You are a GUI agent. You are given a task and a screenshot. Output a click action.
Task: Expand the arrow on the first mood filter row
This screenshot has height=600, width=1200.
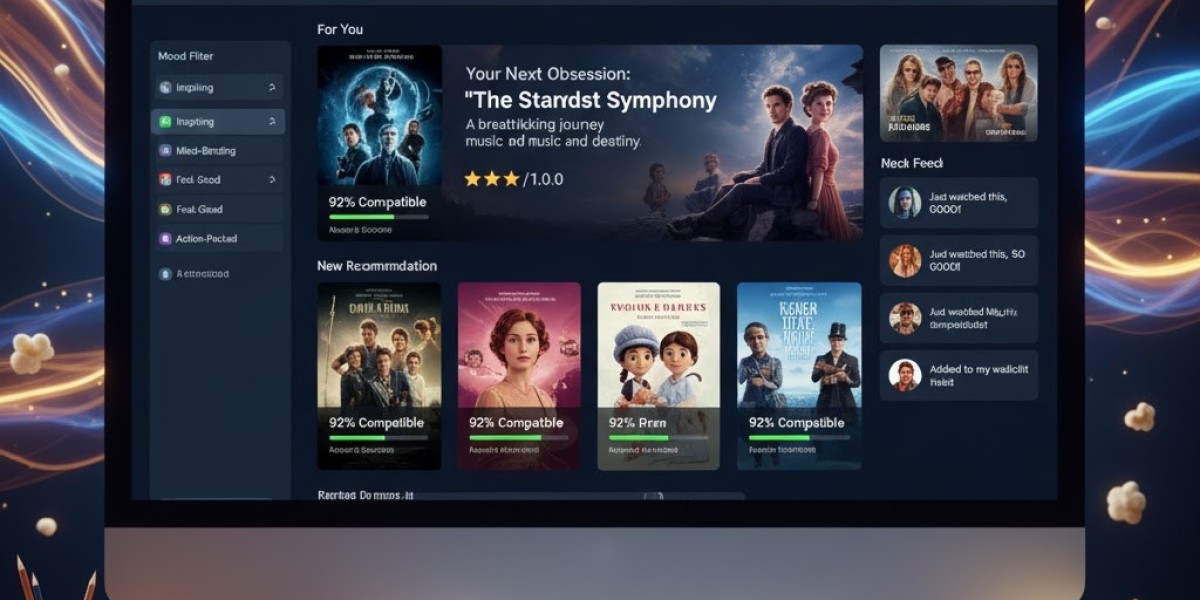click(272, 88)
